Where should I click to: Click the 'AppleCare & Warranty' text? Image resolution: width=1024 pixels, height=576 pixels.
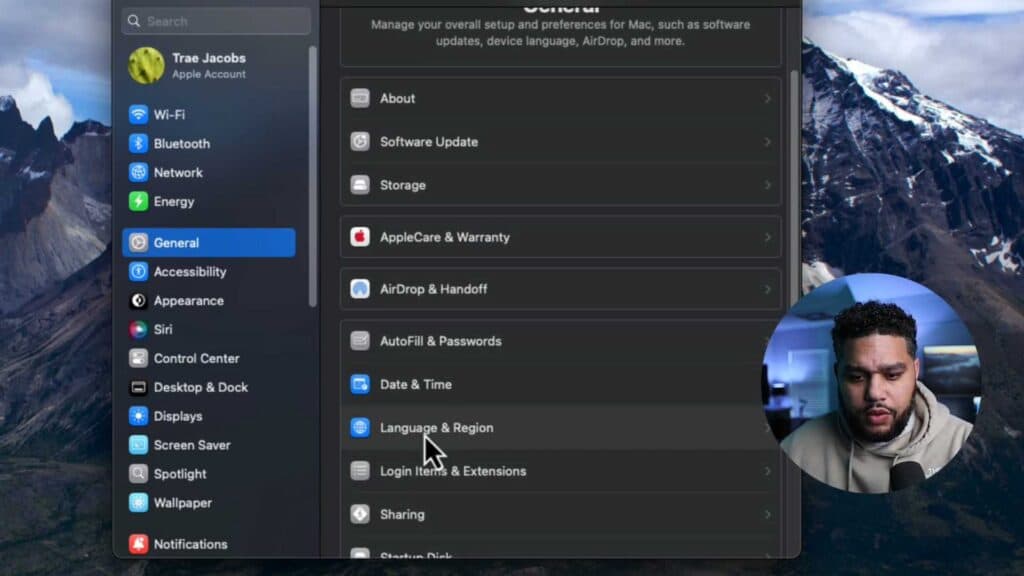(x=445, y=237)
